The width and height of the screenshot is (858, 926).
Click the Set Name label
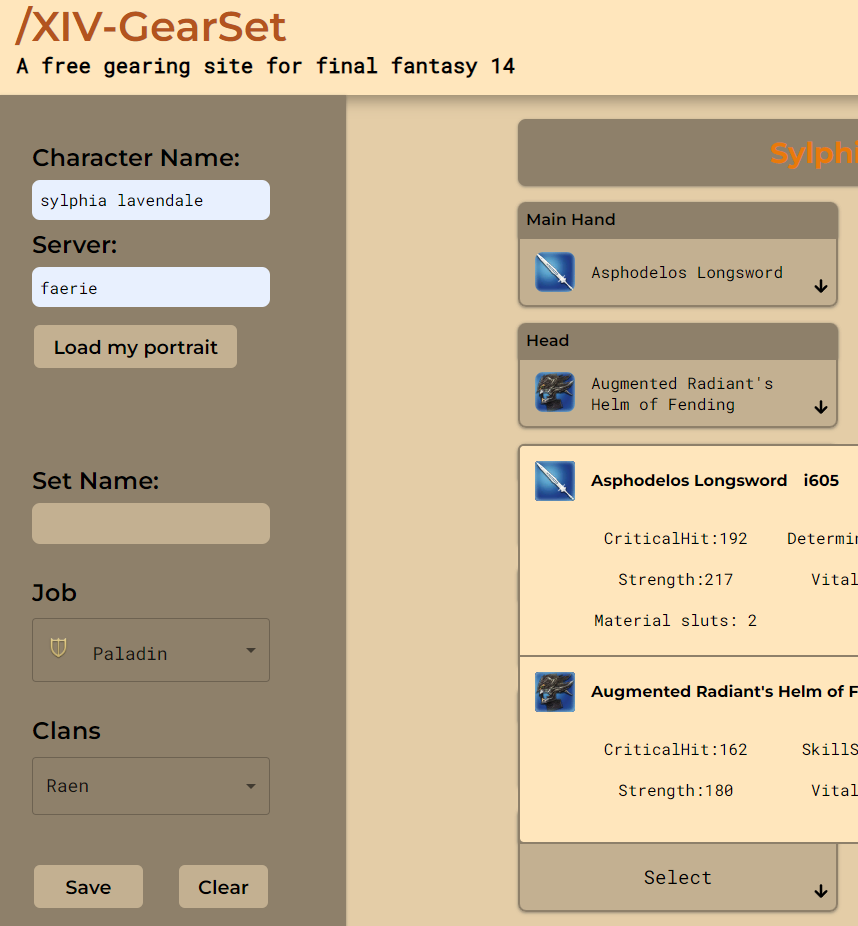(96, 481)
